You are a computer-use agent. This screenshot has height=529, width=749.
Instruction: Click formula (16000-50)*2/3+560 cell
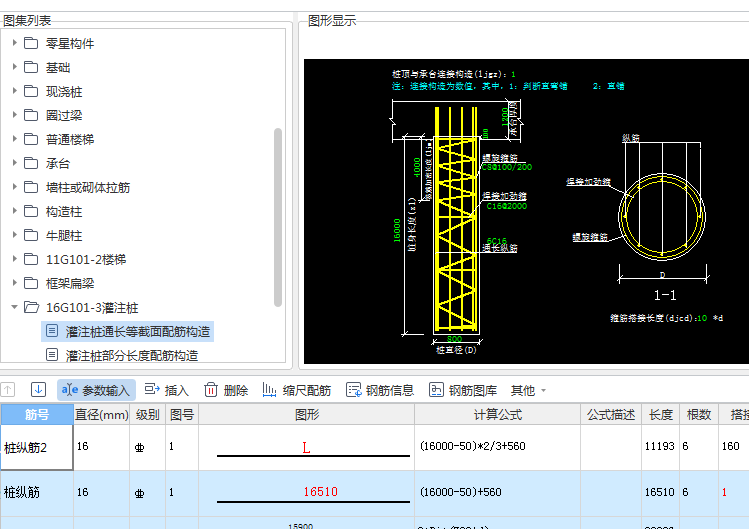pos(497,446)
